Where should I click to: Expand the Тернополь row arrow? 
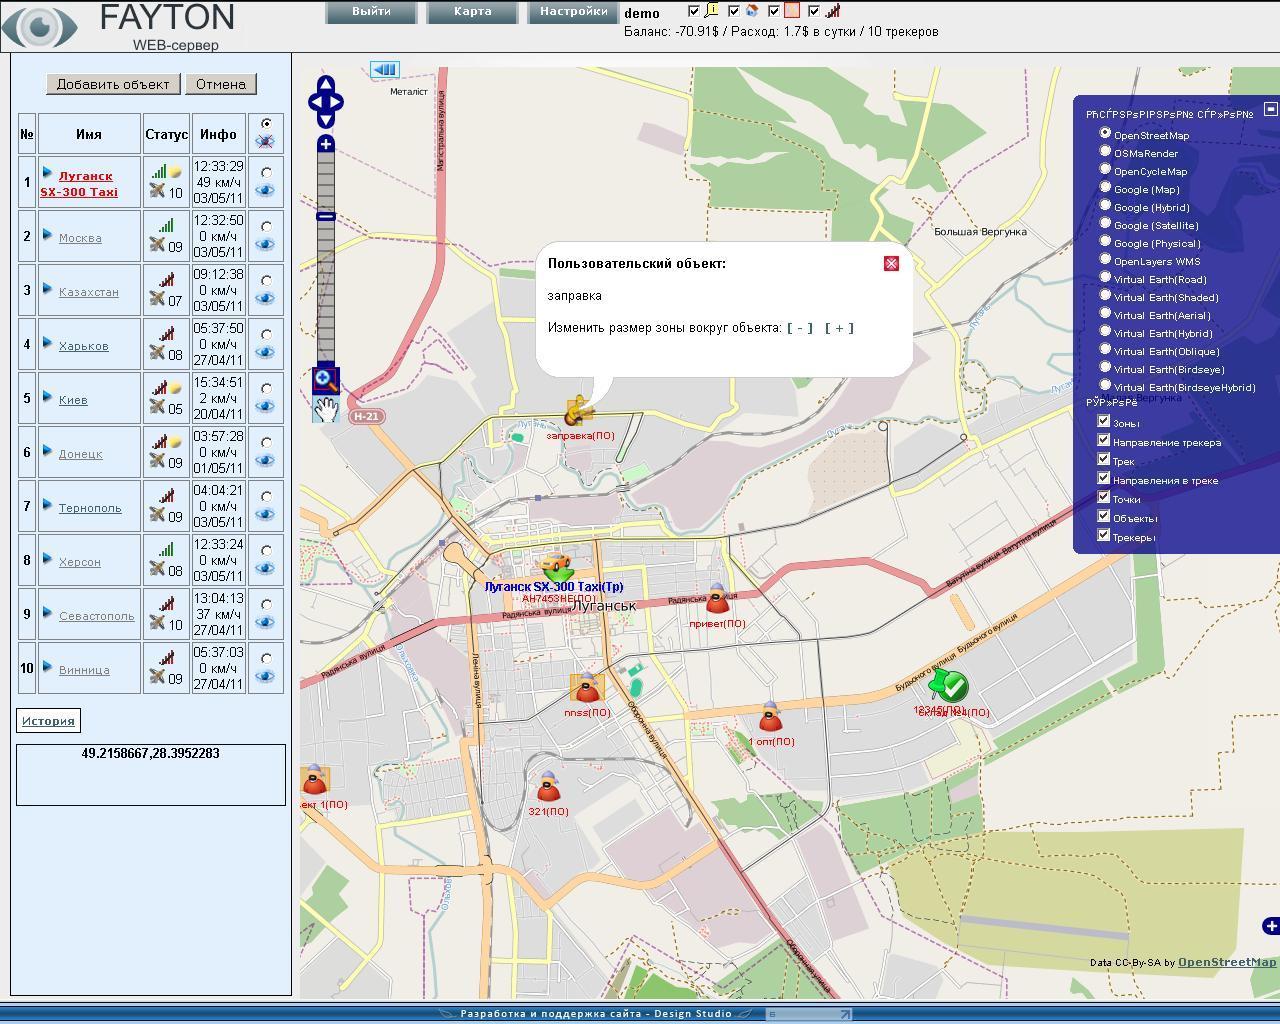click(47, 505)
